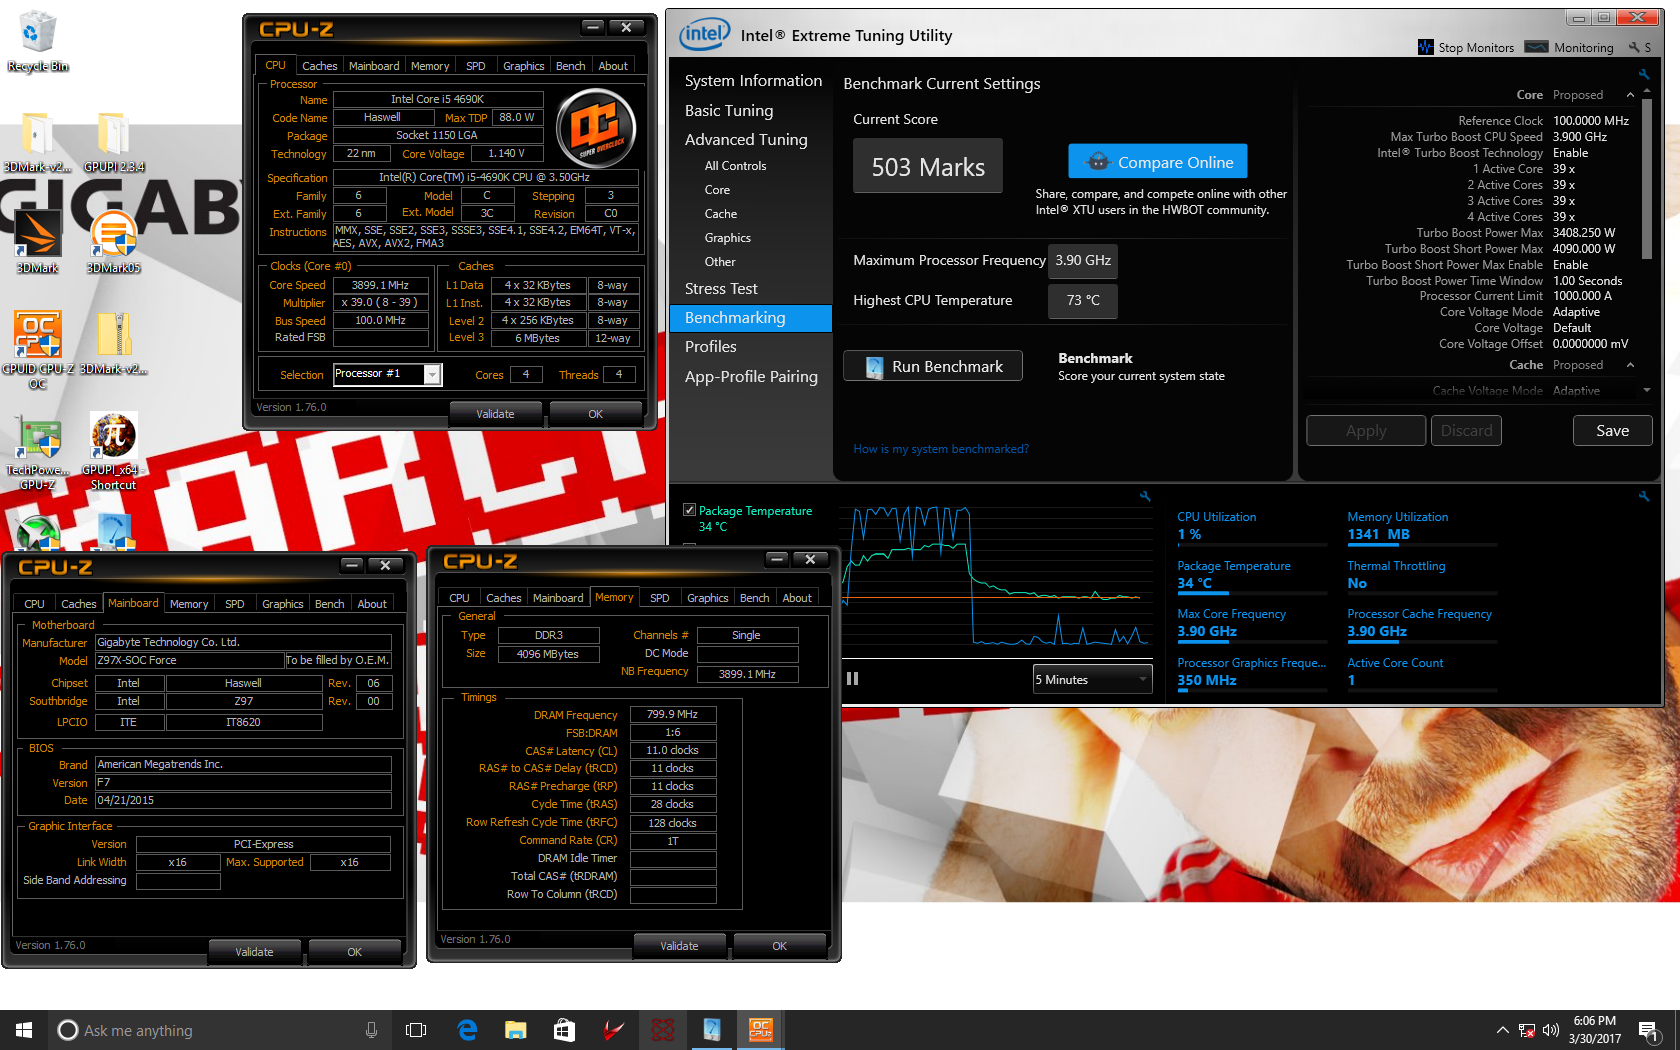Switch to CPU-Z OC taskbar icon
Viewport: 1680px width, 1050px height.
761,1030
